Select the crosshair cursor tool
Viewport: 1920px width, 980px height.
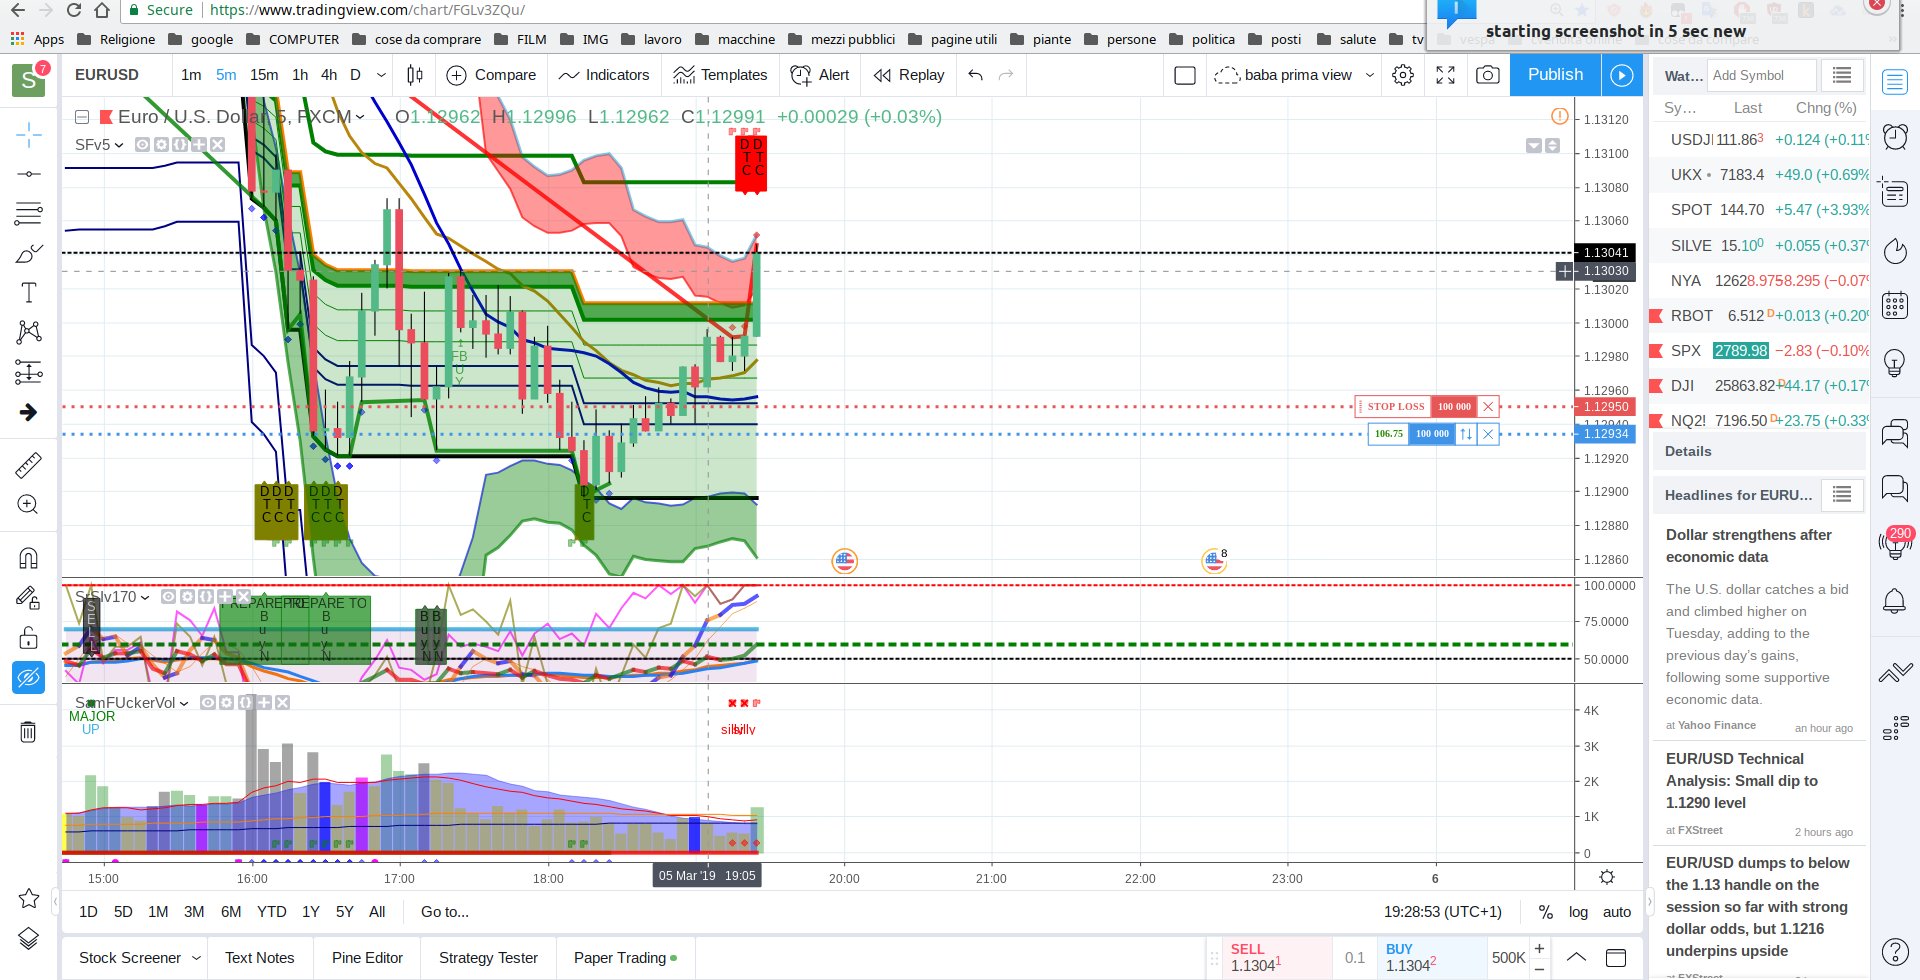click(29, 134)
